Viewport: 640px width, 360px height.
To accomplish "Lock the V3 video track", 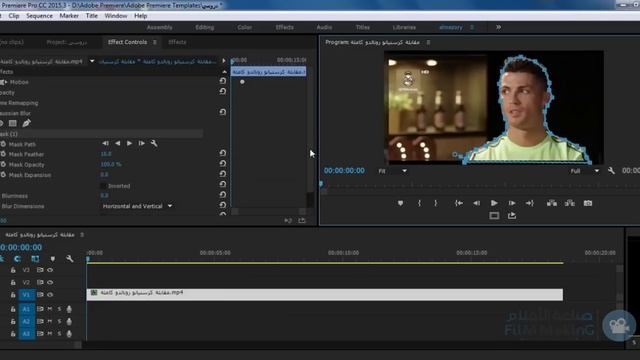I will (x=13, y=270).
